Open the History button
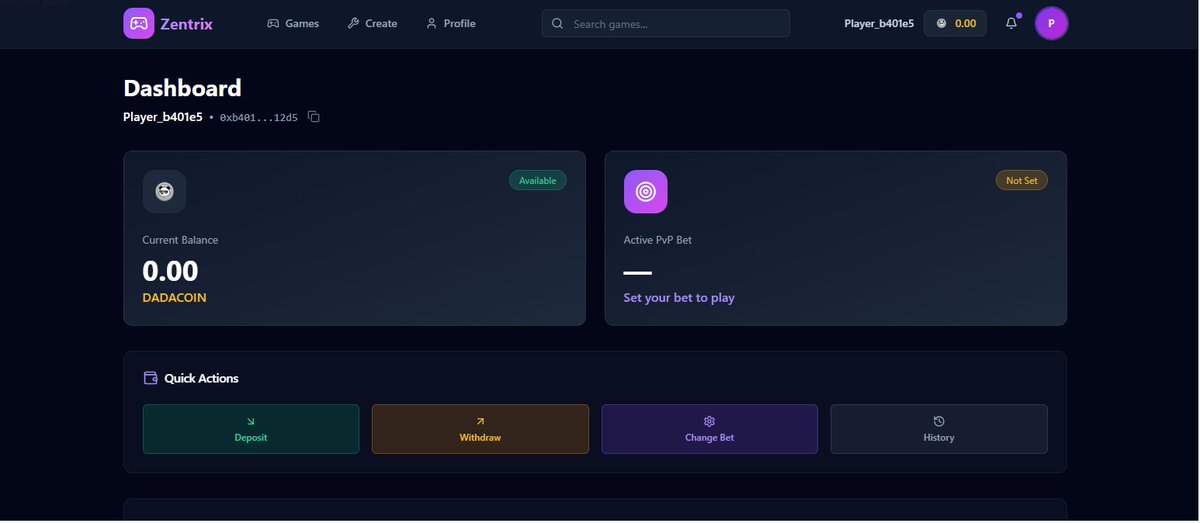 point(939,429)
